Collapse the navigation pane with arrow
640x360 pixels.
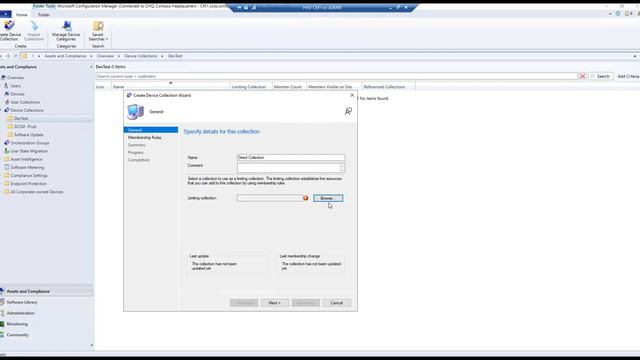tap(91, 67)
